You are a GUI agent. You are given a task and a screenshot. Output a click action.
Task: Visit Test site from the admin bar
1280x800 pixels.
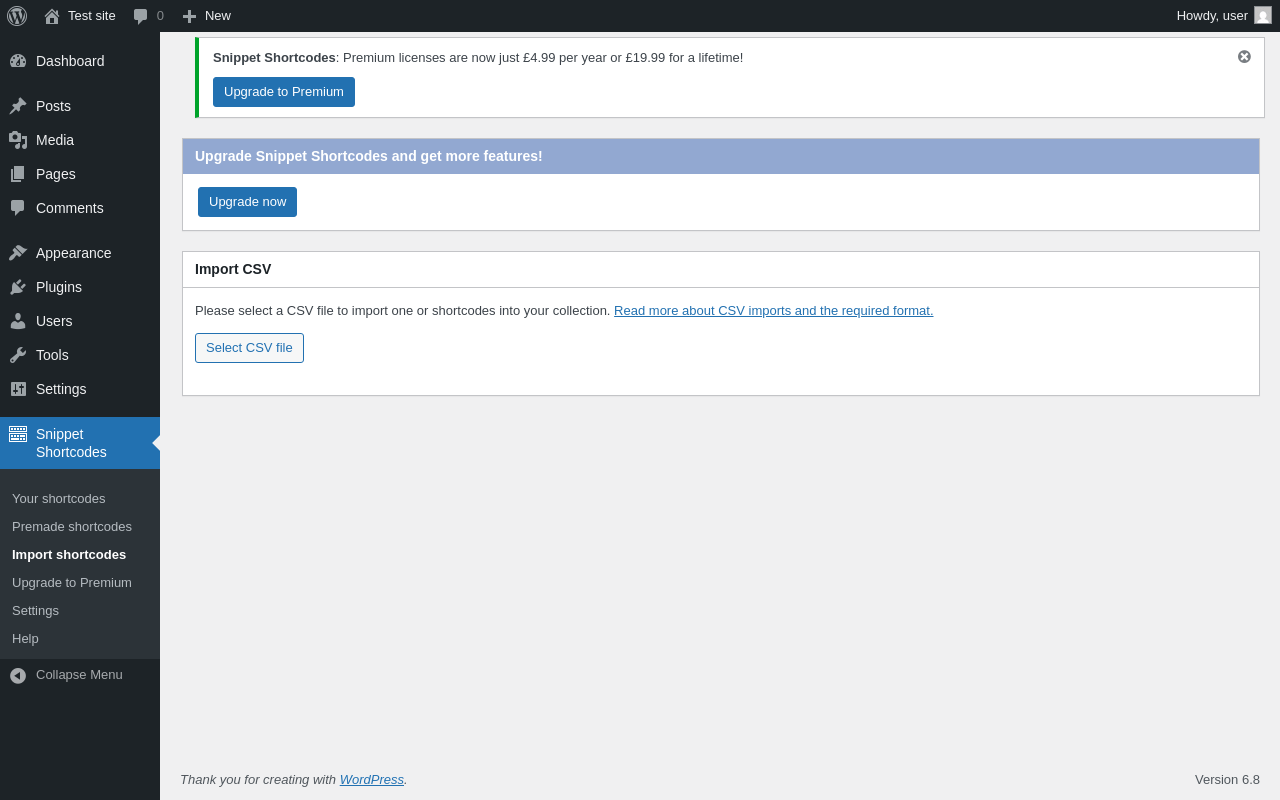click(x=80, y=16)
